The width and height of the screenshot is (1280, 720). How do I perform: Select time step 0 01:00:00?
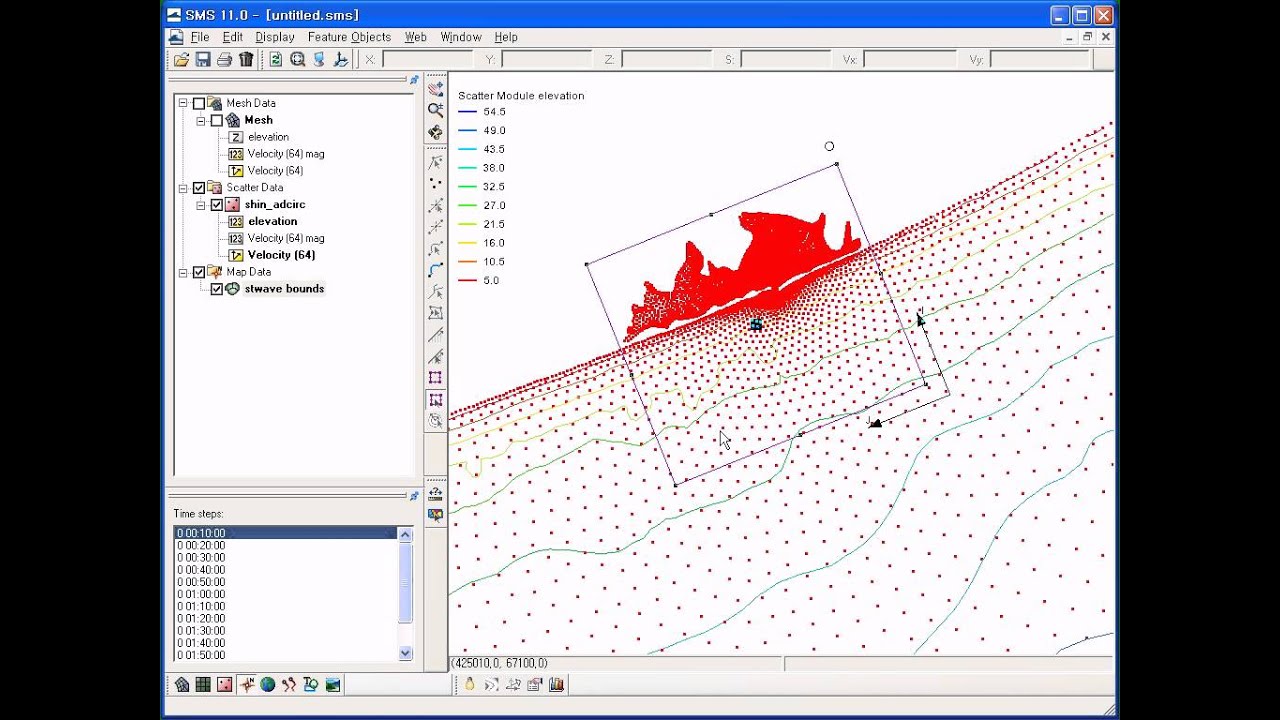(201, 594)
